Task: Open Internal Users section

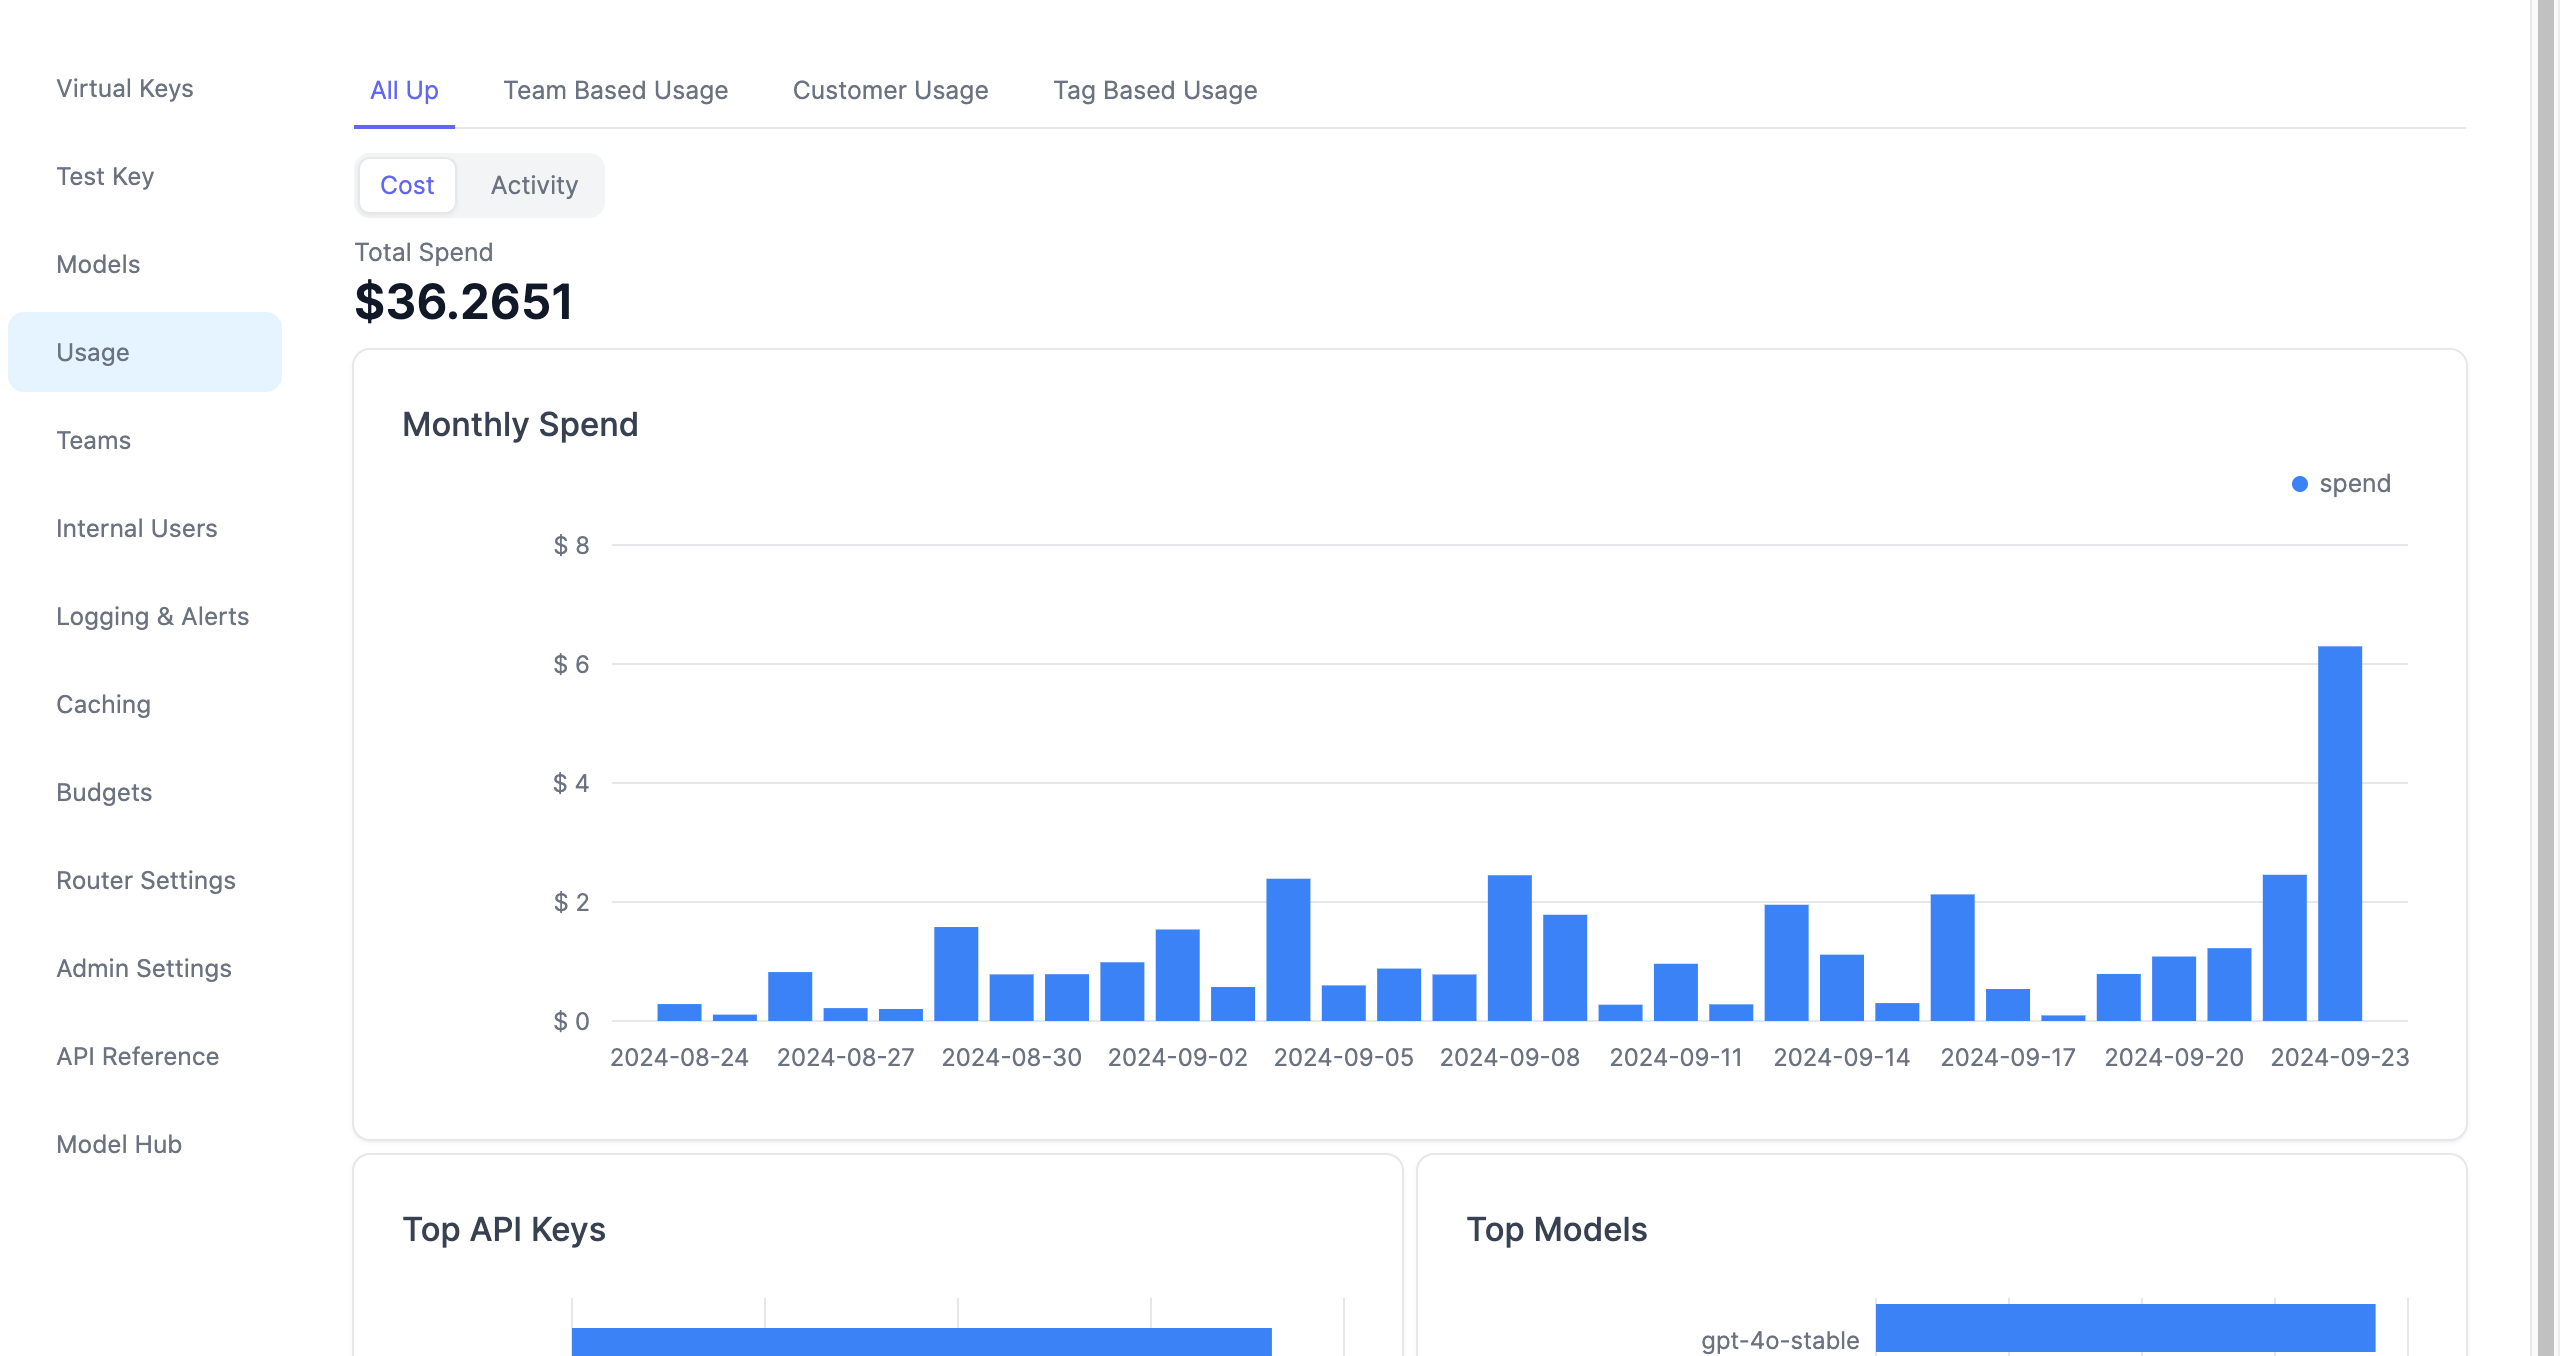Action: click(x=136, y=528)
